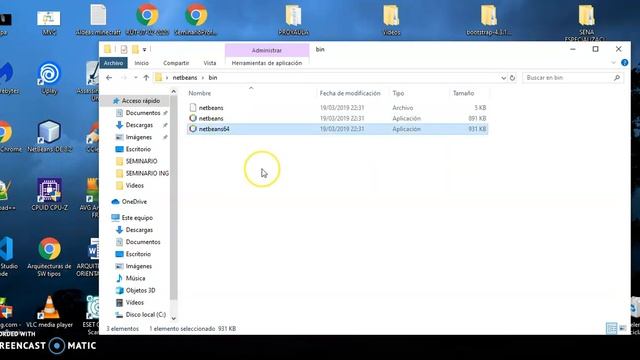The height and width of the screenshot is (360, 640).
Task: Sort by Fecha de modificación column
Action: click(350, 93)
